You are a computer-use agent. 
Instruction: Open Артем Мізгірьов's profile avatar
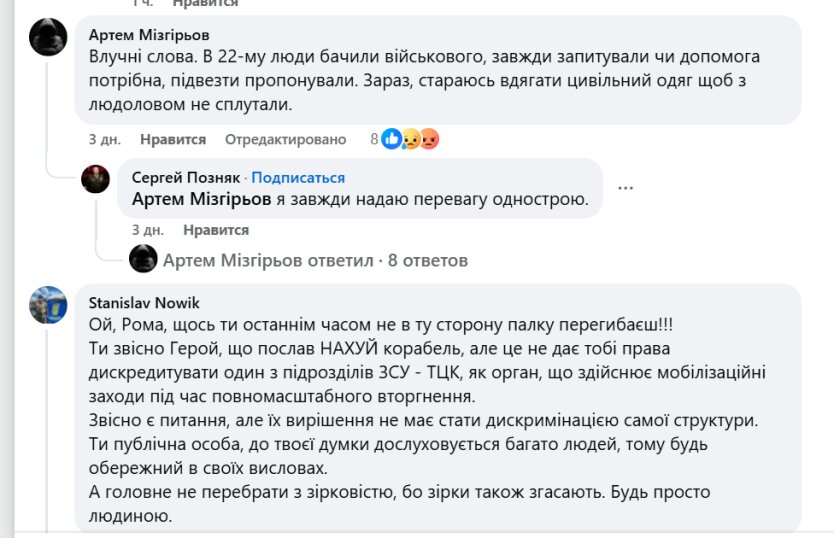coord(48,38)
